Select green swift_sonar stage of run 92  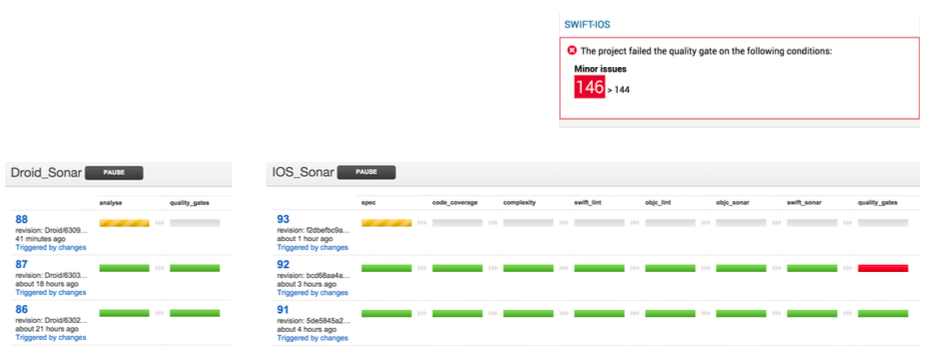pyautogui.click(x=812, y=268)
